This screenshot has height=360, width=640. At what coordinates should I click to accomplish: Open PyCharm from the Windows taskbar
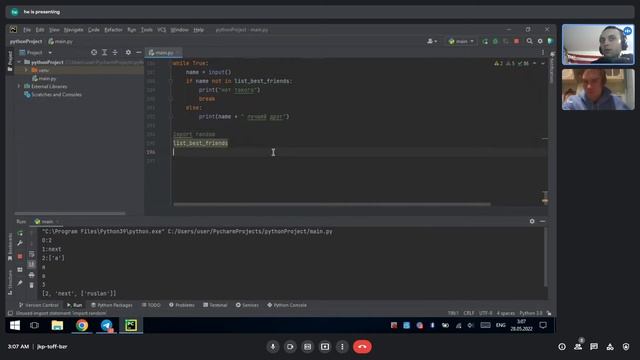point(131,325)
